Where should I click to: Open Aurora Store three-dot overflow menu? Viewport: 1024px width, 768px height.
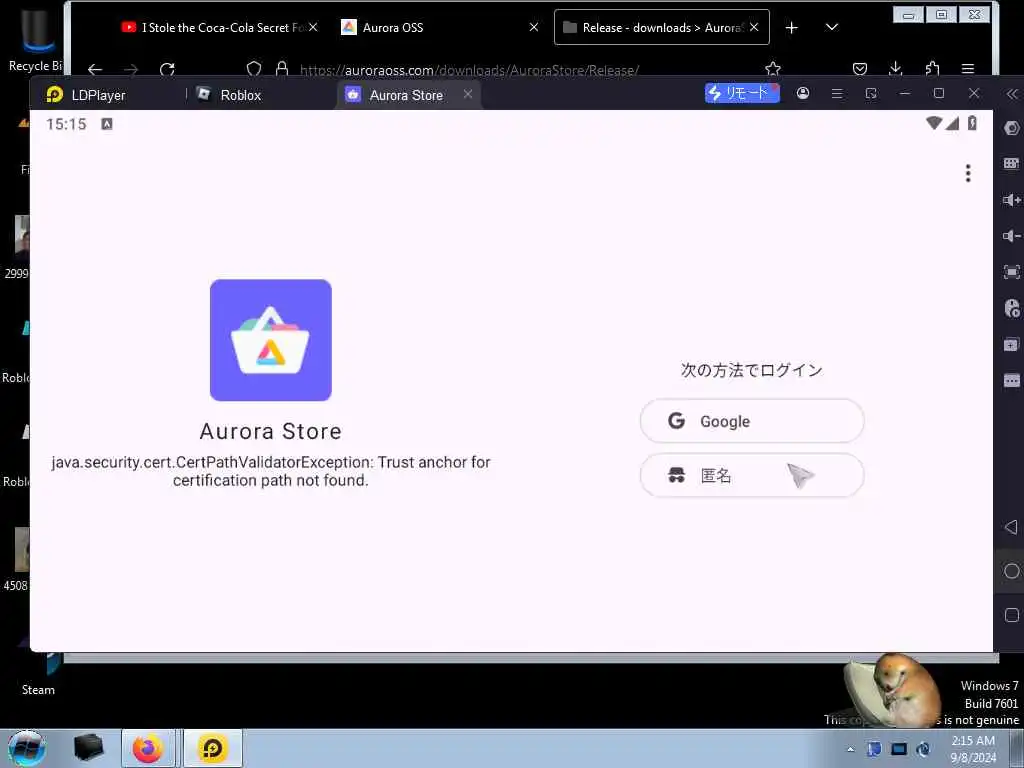pos(968,173)
